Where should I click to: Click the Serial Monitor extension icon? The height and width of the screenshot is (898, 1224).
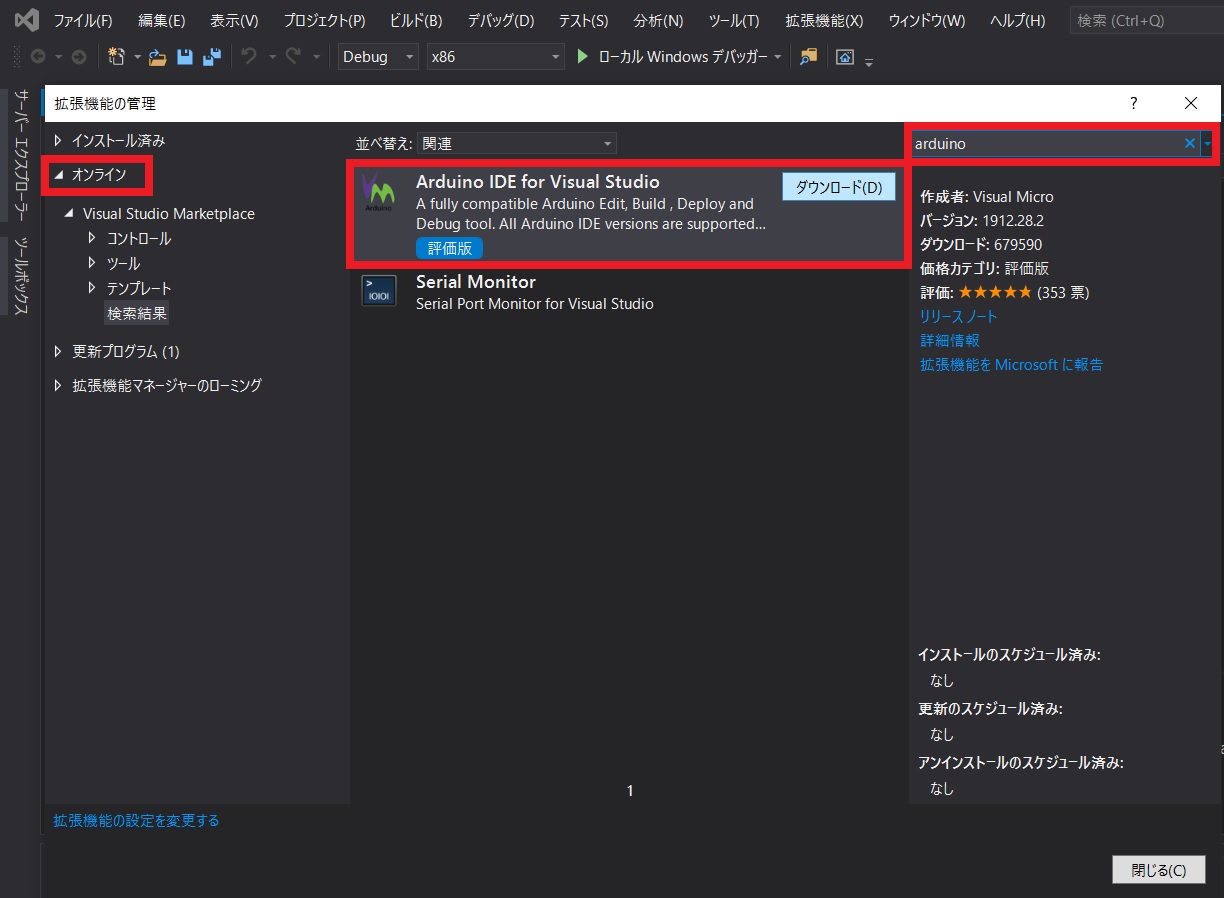pyautogui.click(x=379, y=290)
